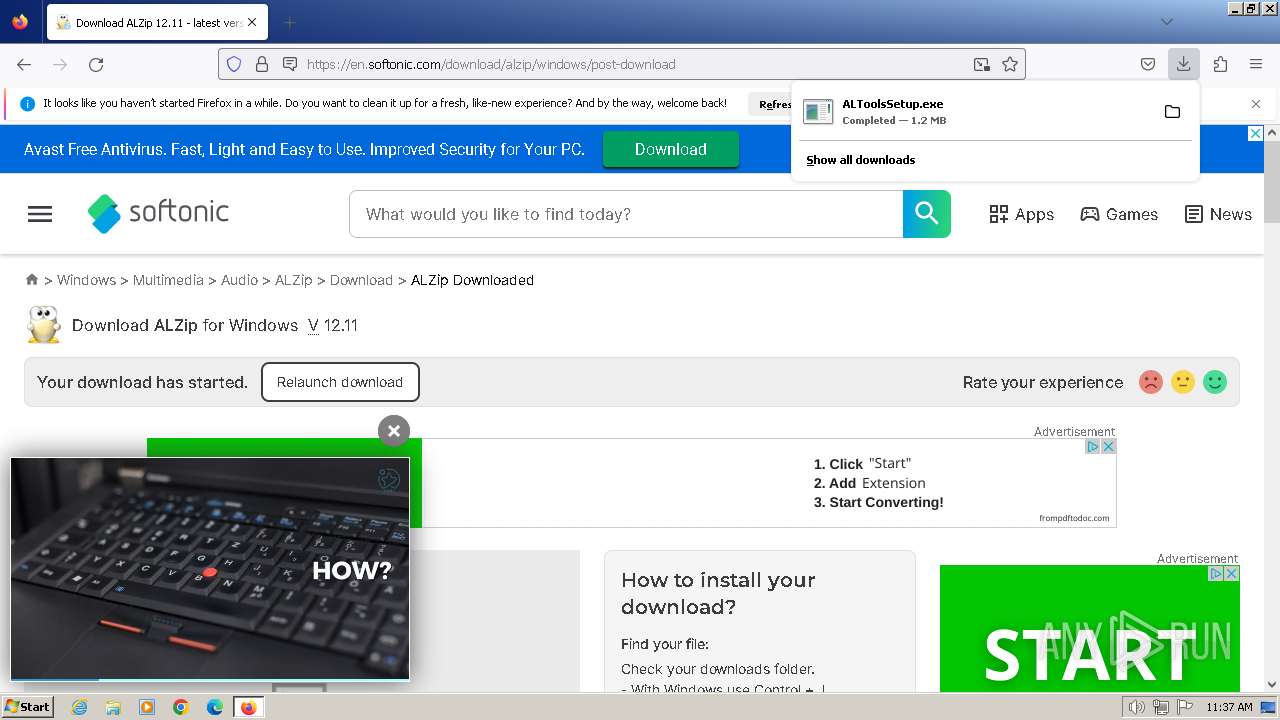1280x720 pixels.
Task: Reload the current page
Action: click(96, 64)
